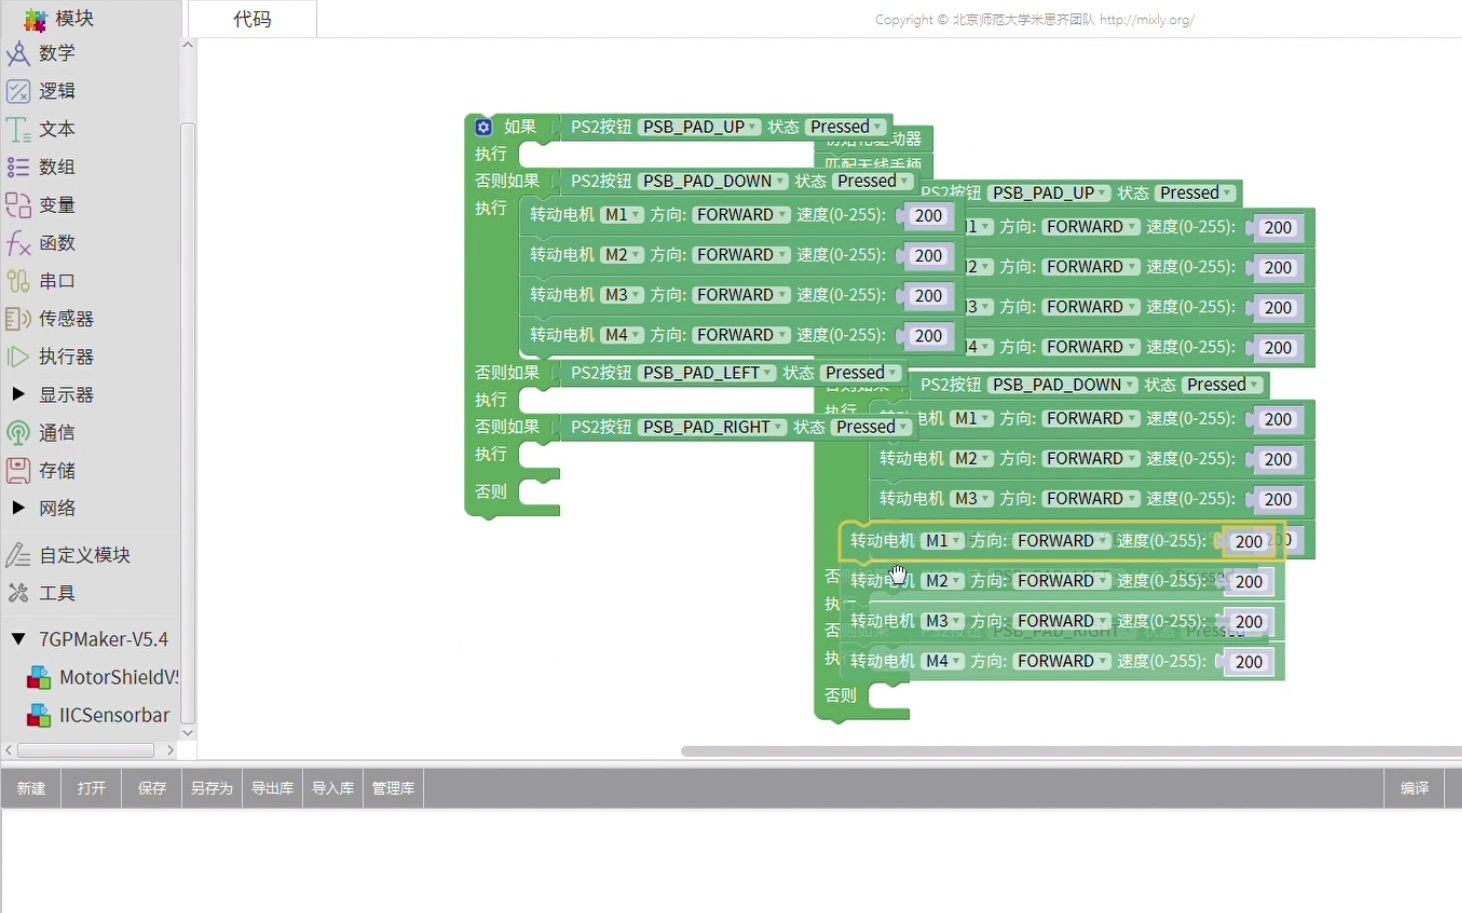Image resolution: width=1462 pixels, height=913 pixels.
Task: Open M1 dropdown in highlighted dragged block
Action: point(942,541)
